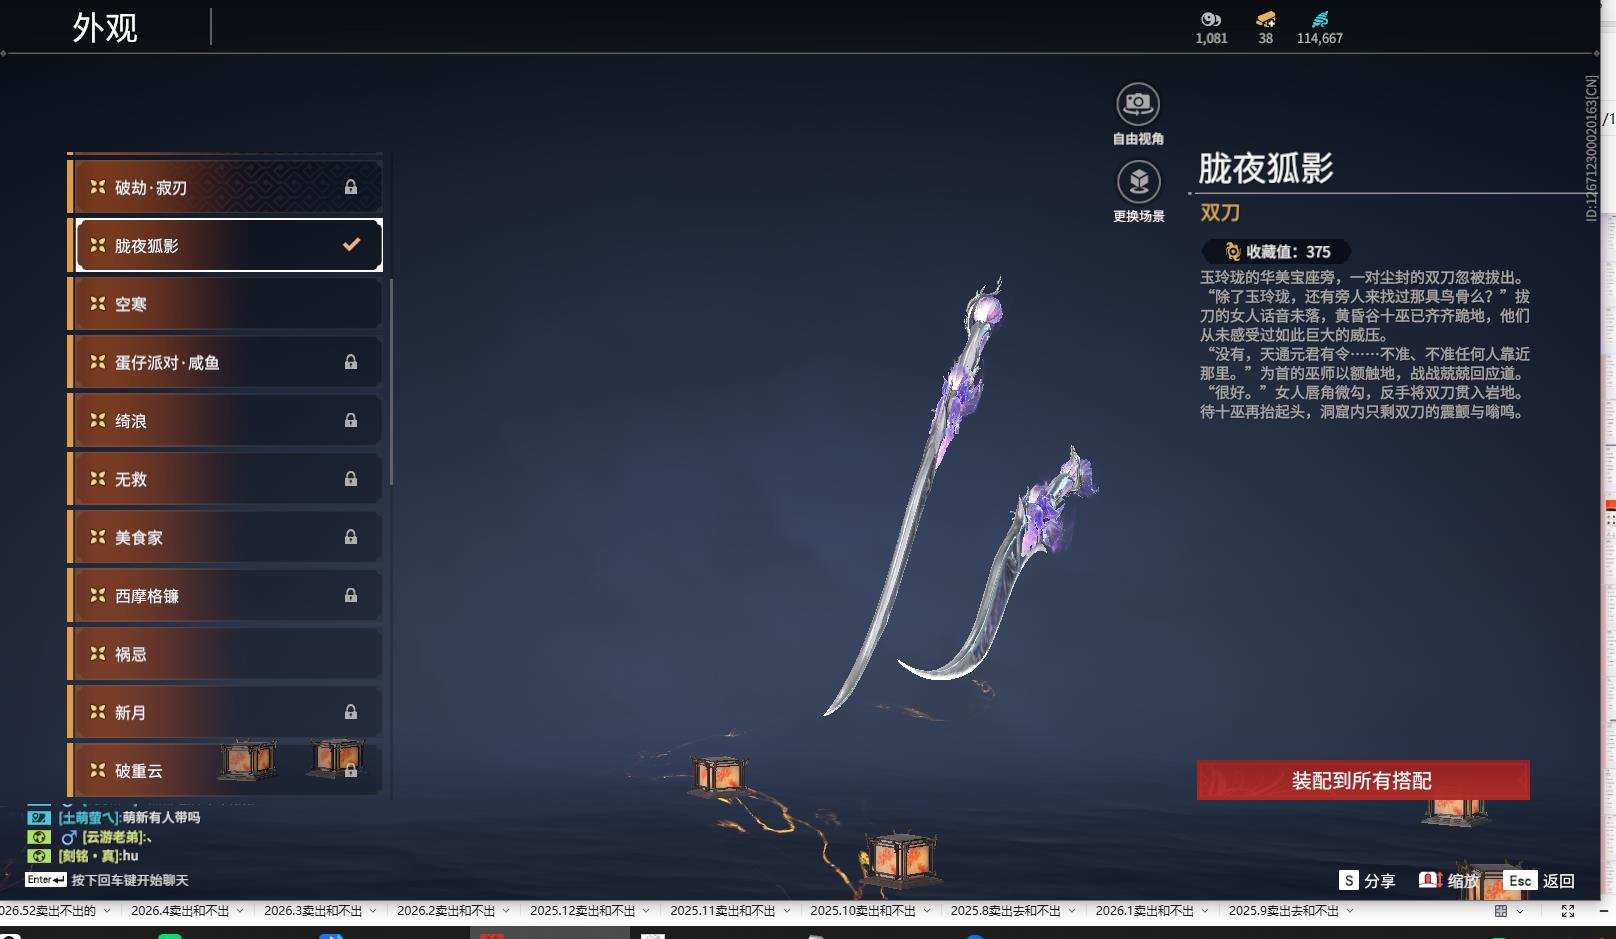This screenshot has height=939, width=1616.
Task: Click the 返回 back label
Action: [x=1559, y=881]
